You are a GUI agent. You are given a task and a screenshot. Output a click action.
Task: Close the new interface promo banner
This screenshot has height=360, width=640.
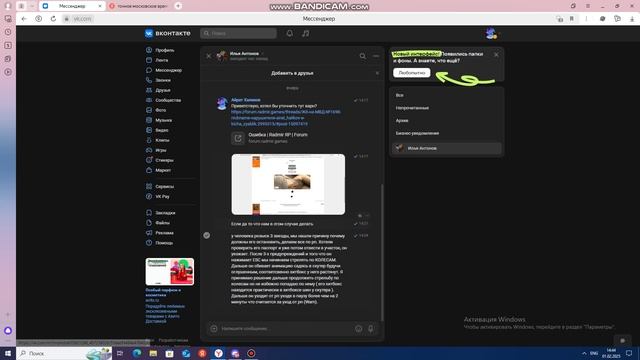496,55
